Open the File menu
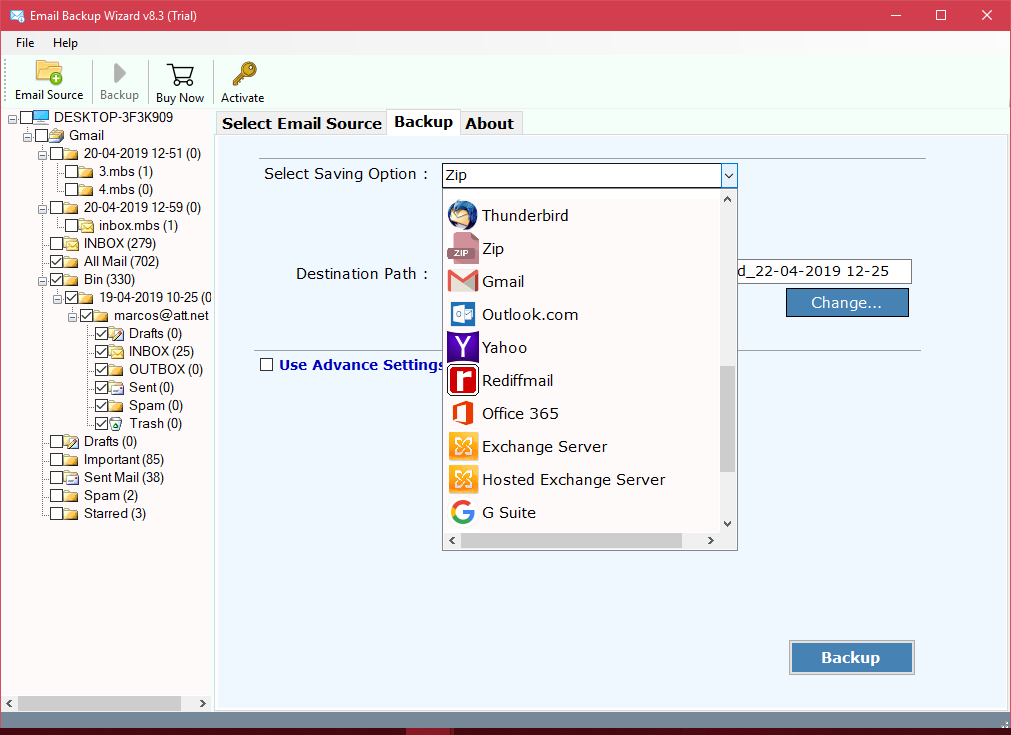 (25, 43)
